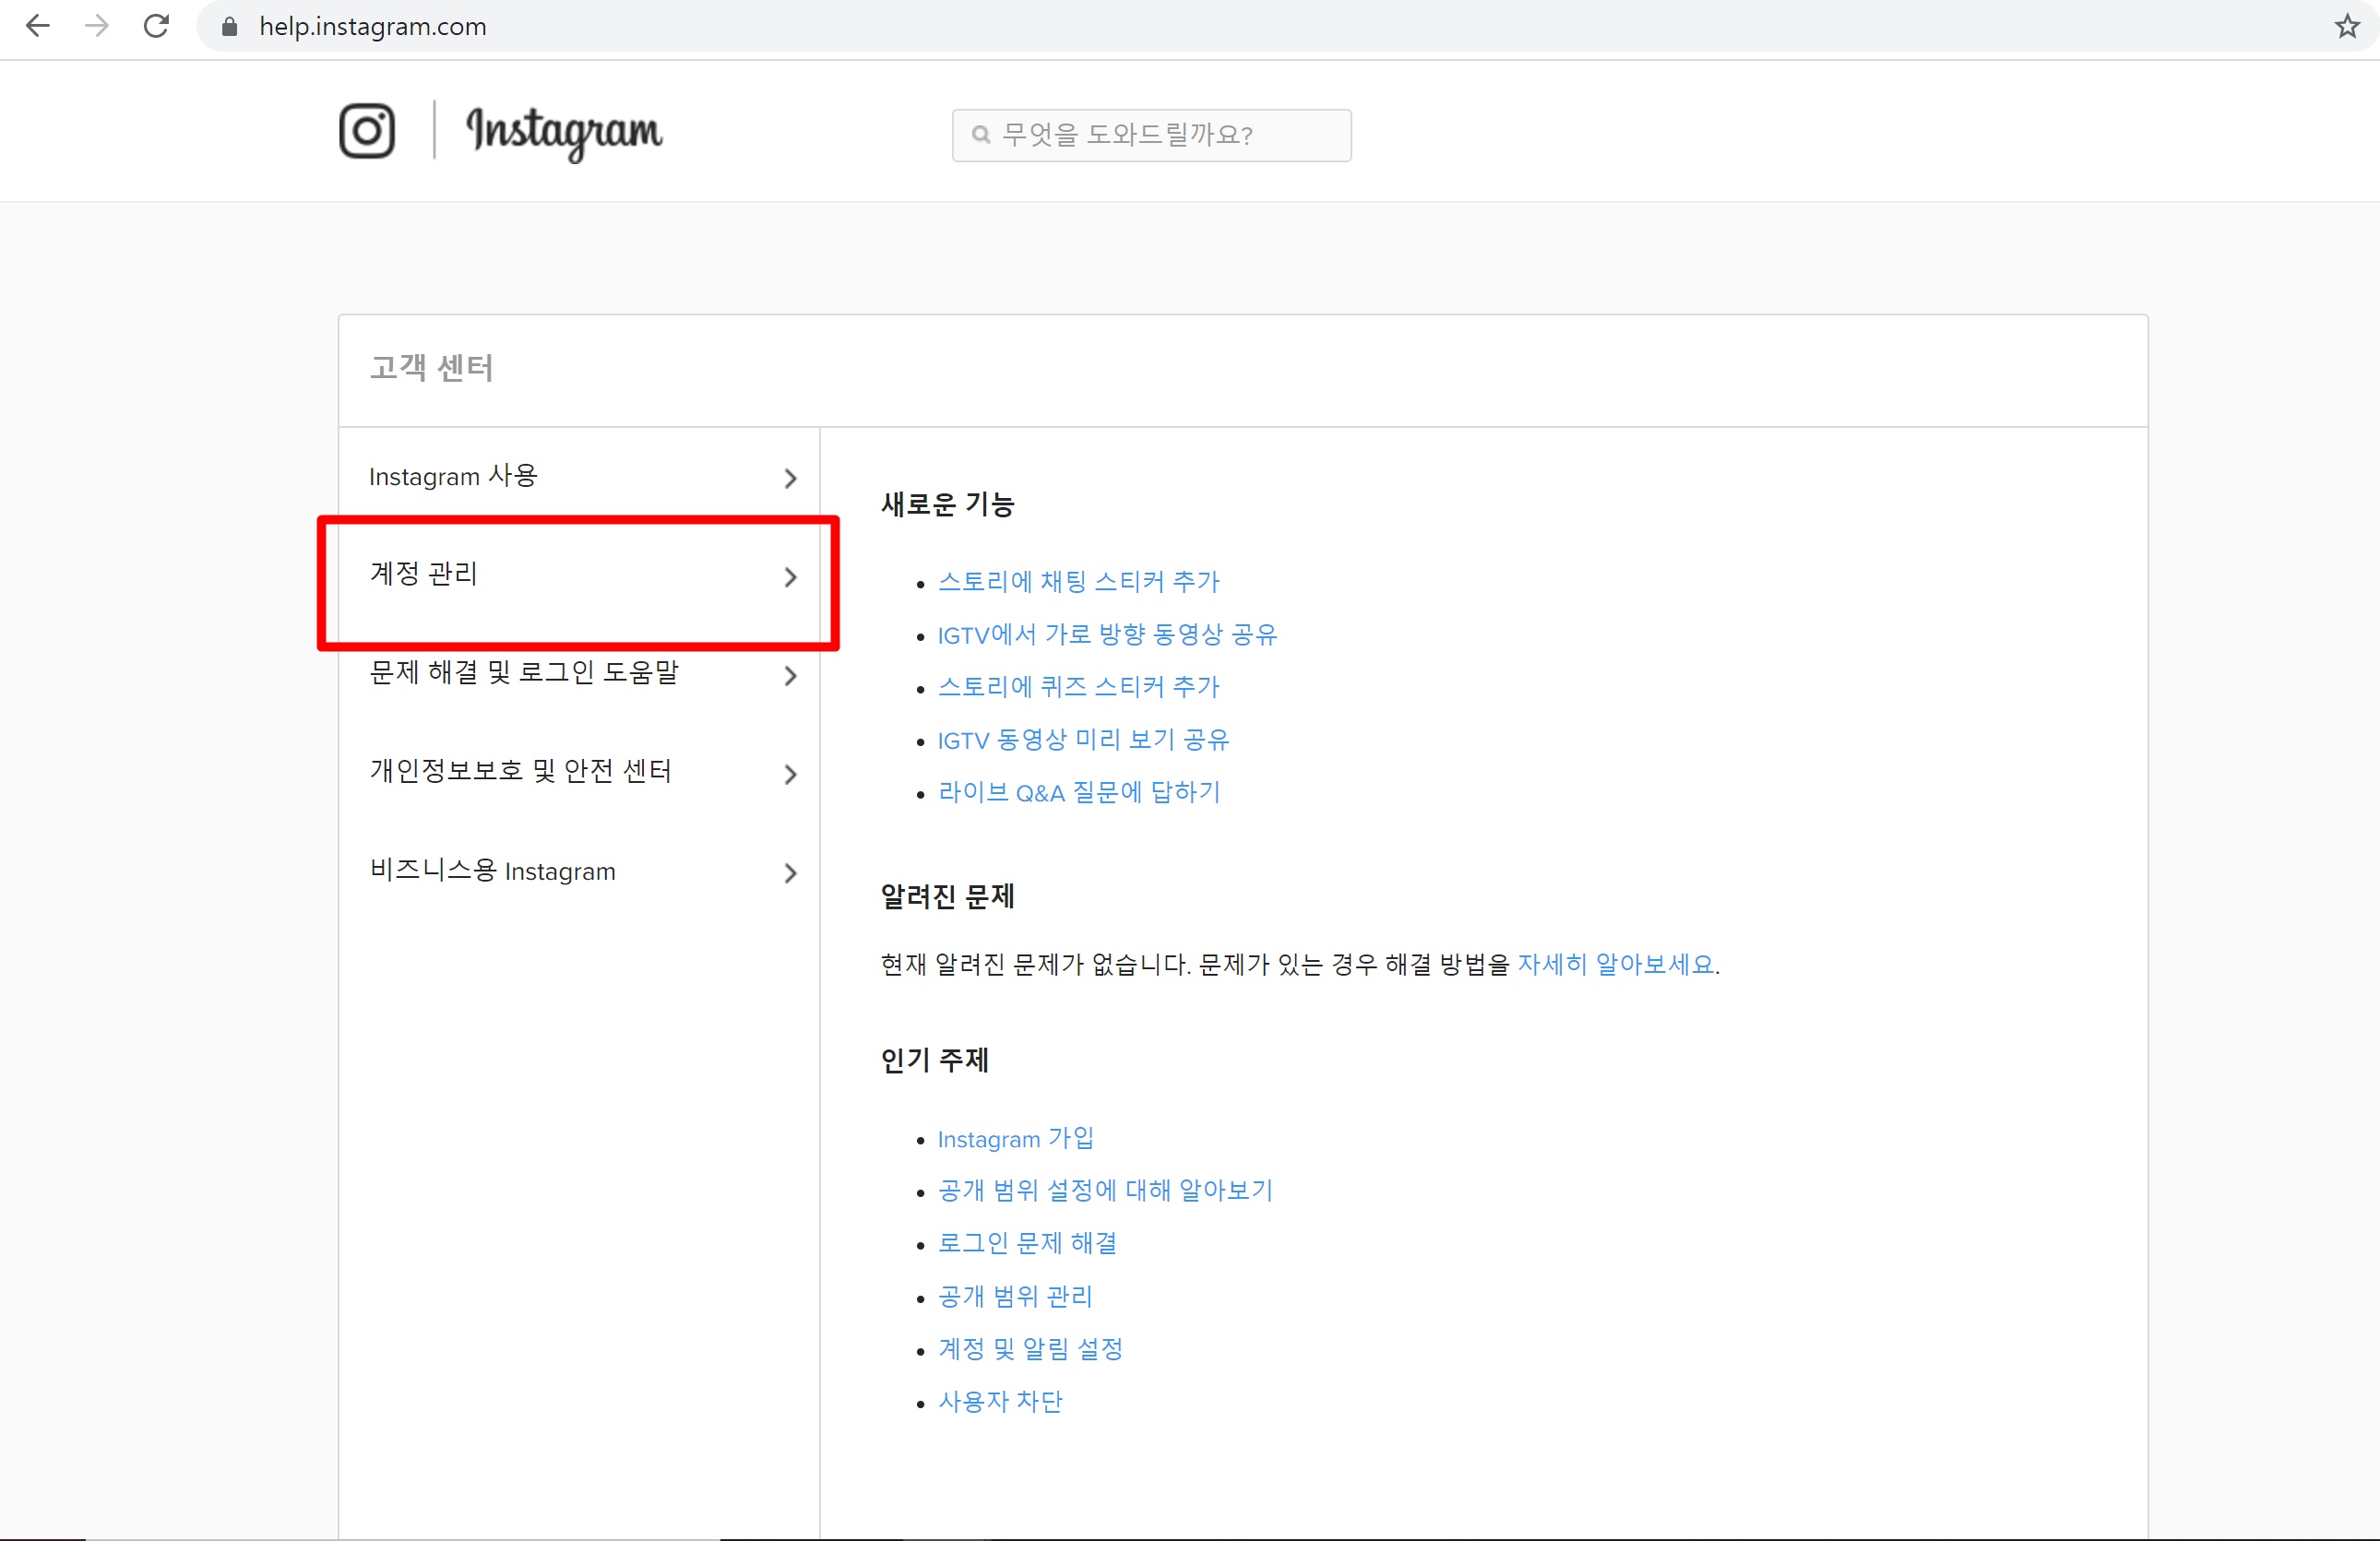Viewport: 2380px width, 1541px height.
Task: Bookmark this page with star icon
Action: pos(2347,26)
